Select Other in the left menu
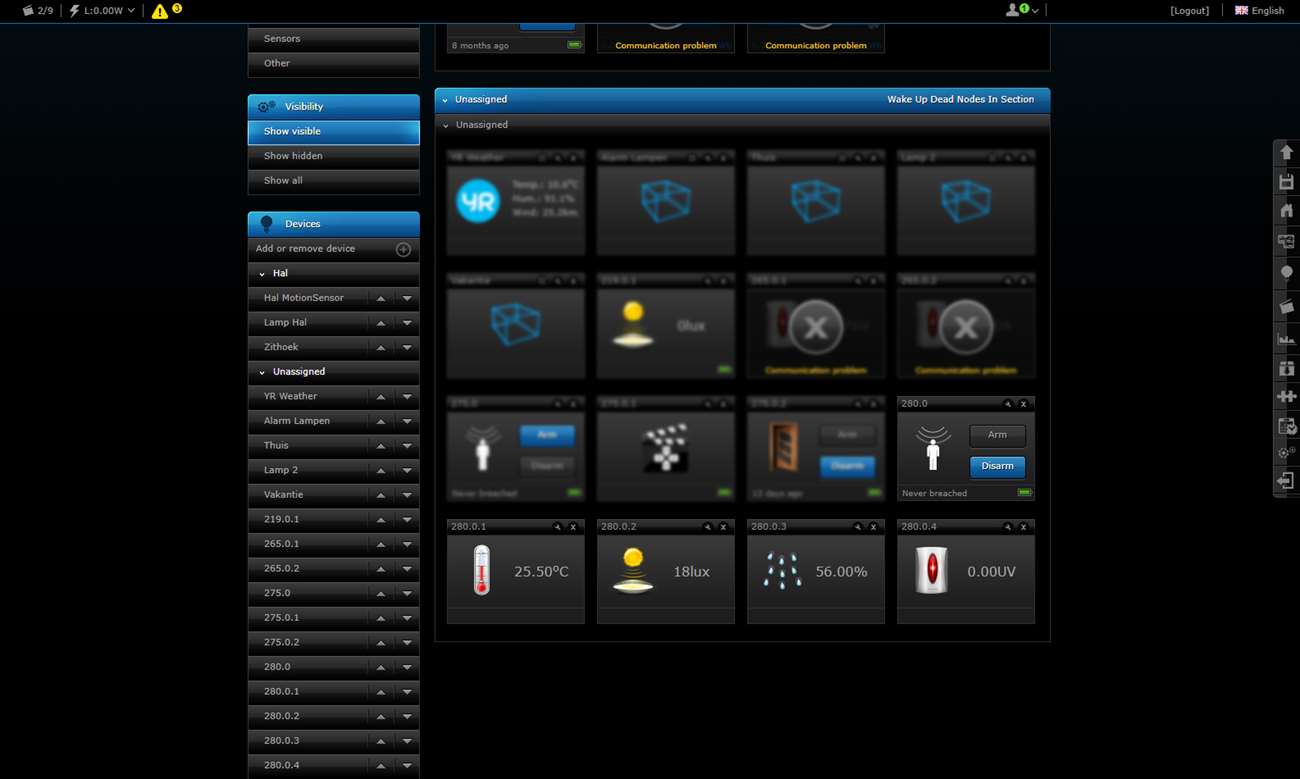 coord(333,63)
